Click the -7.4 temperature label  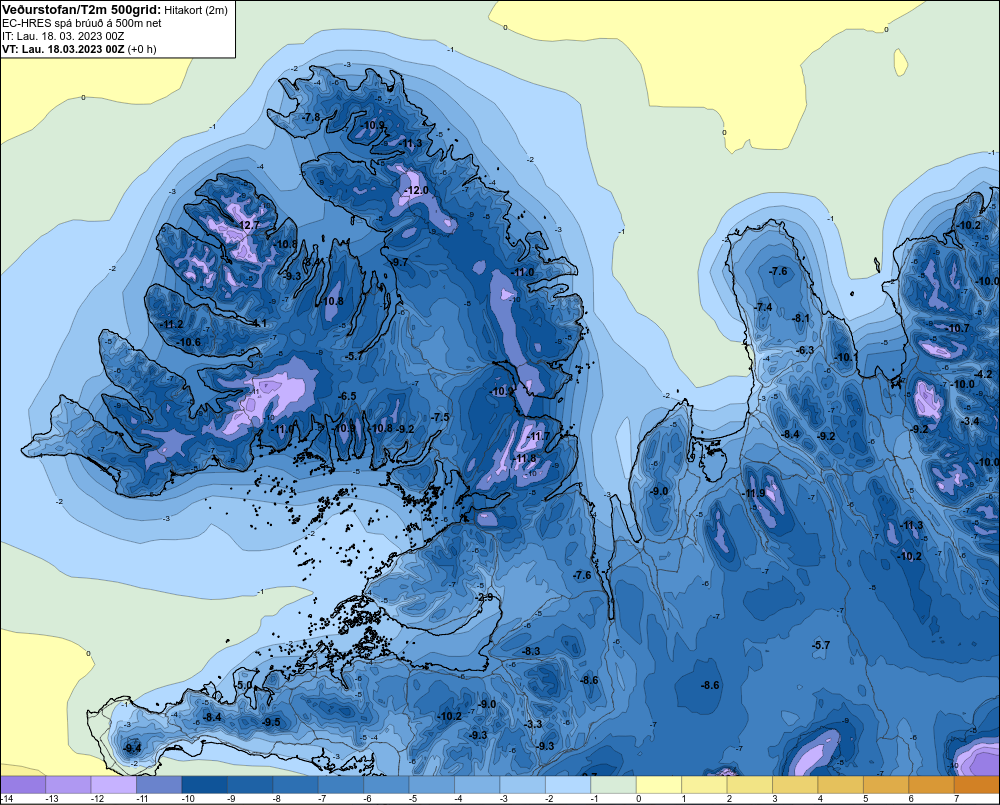coord(763,307)
